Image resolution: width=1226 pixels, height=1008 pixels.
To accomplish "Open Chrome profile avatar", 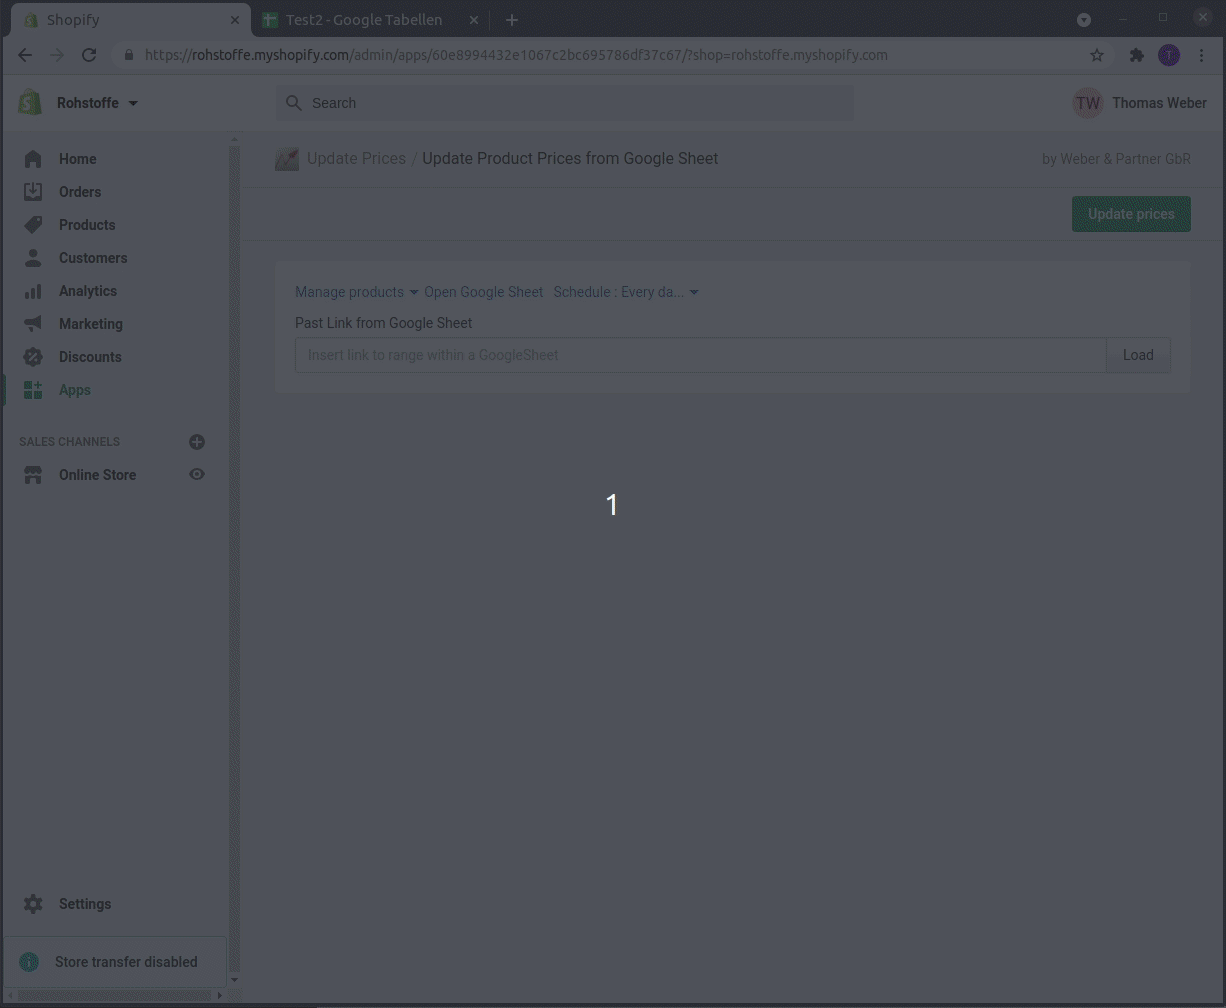I will (1169, 55).
